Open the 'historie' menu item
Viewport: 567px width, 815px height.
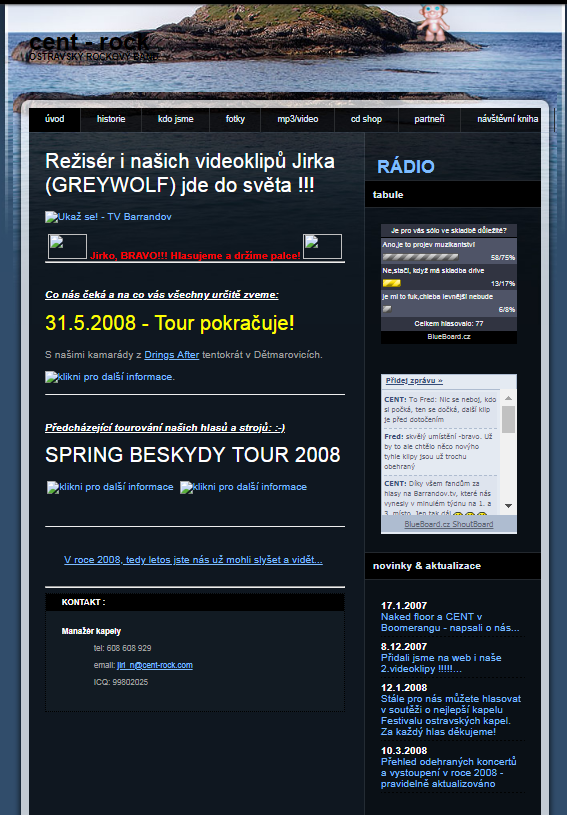pos(111,119)
